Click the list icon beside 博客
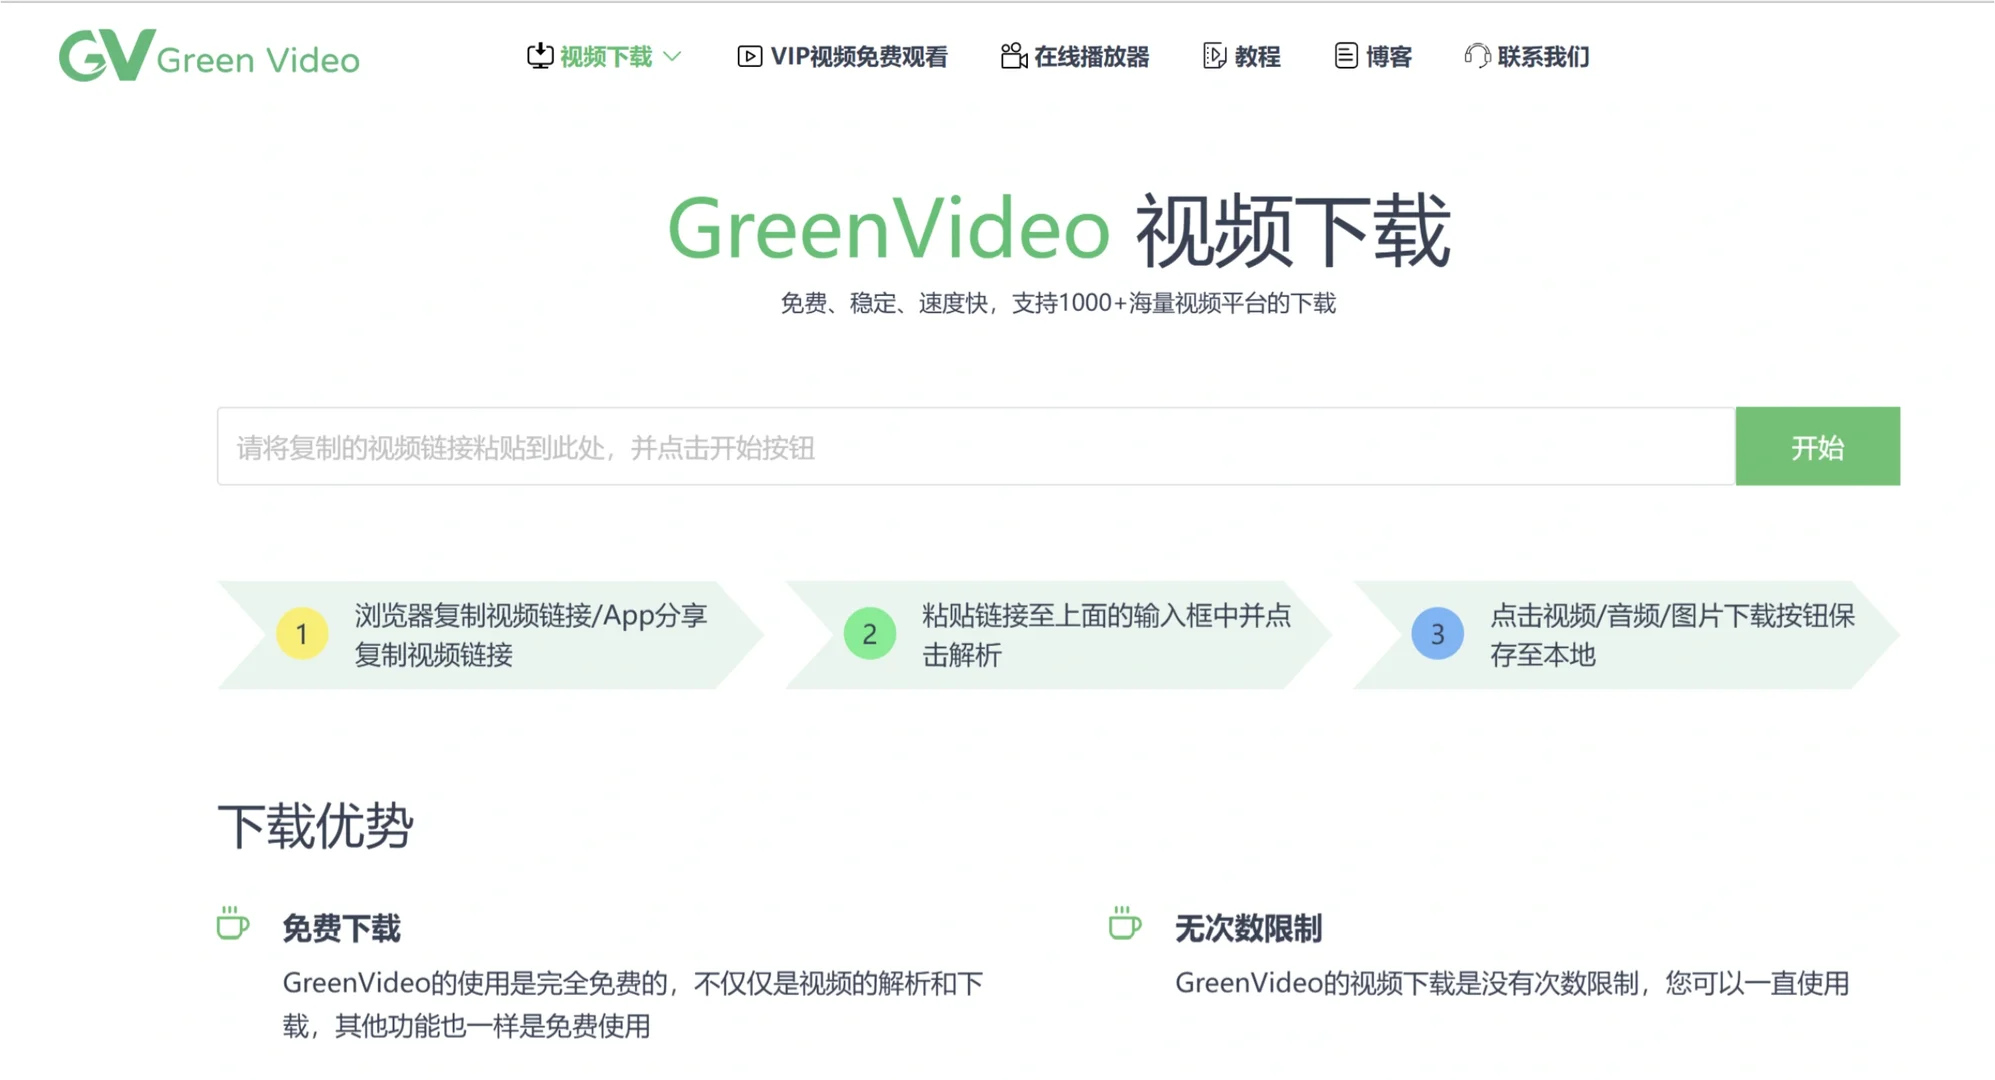Image resolution: width=1995 pixels, height=1080 pixels. click(x=1345, y=56)
